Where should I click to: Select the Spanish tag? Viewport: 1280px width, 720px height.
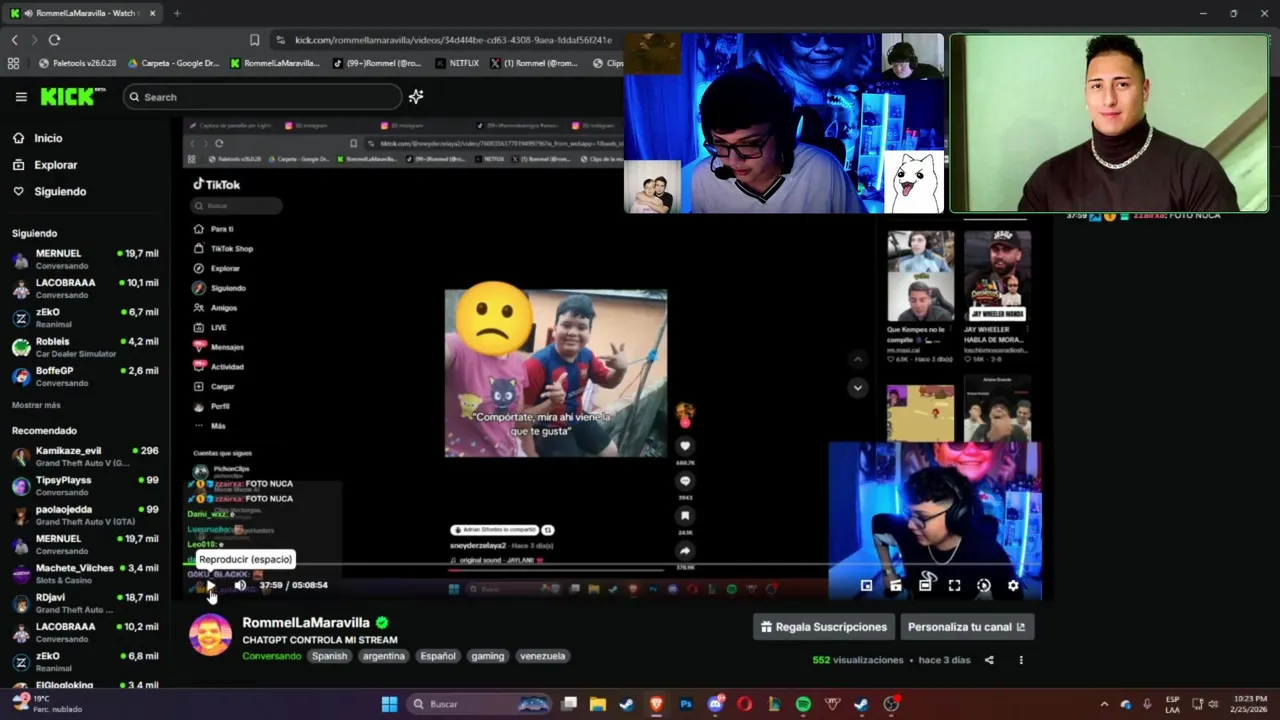pos(329,656)
